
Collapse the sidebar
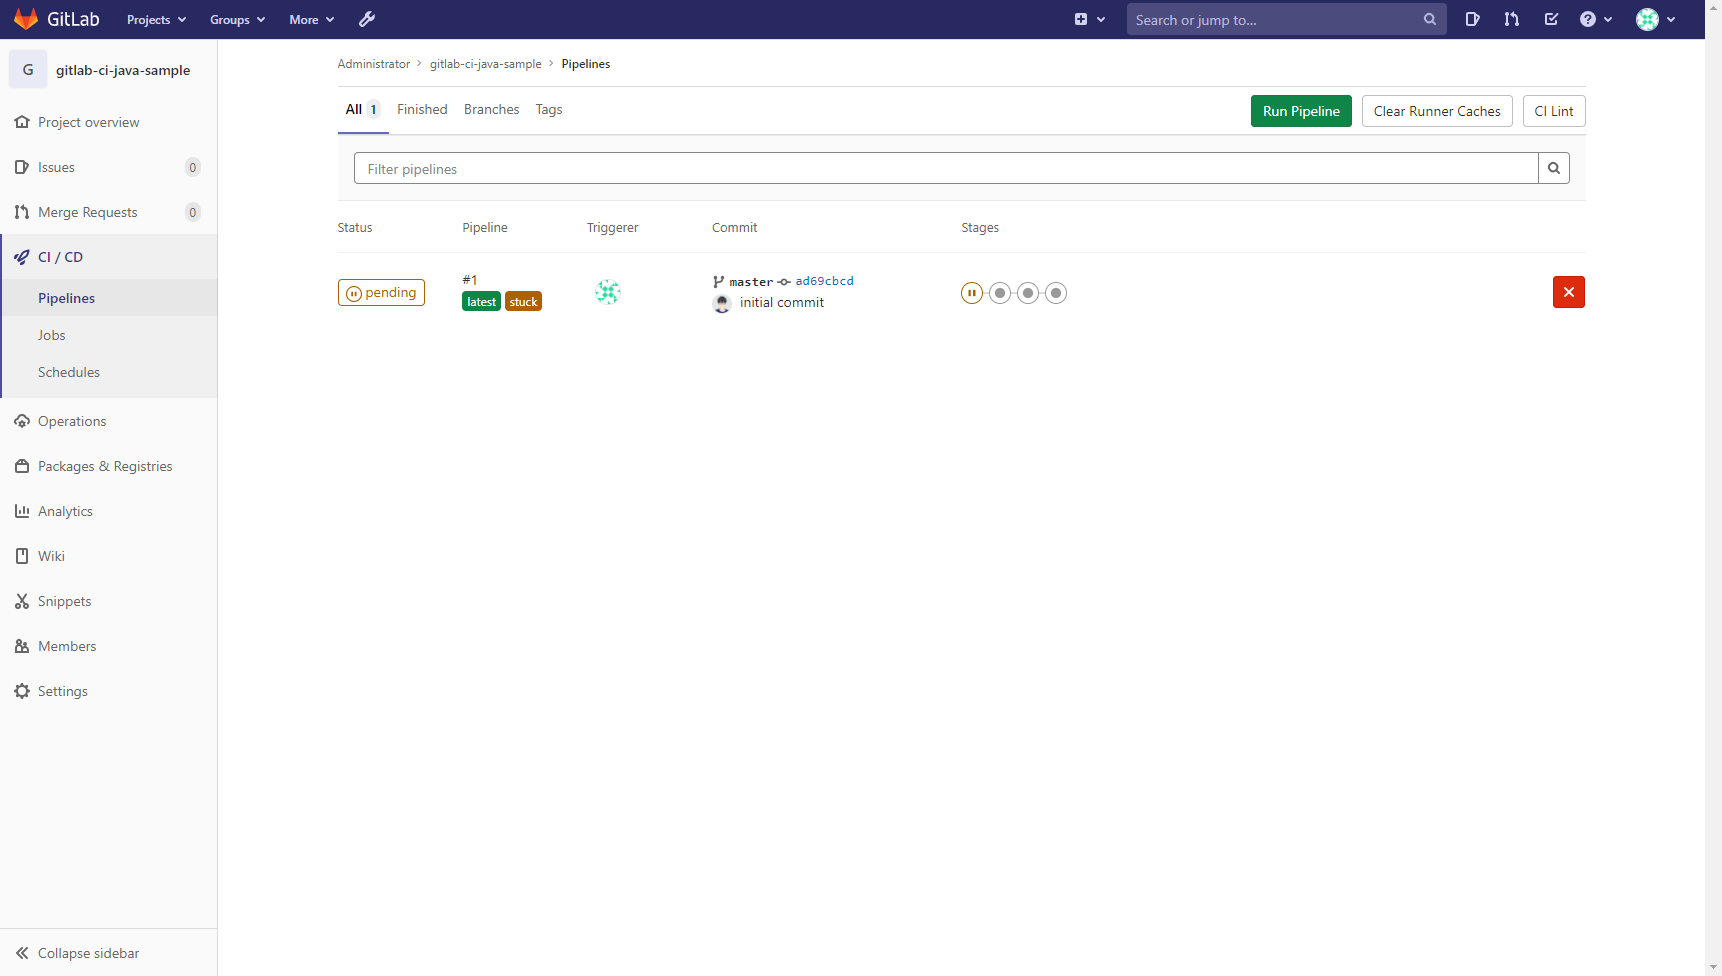(108, 953)
